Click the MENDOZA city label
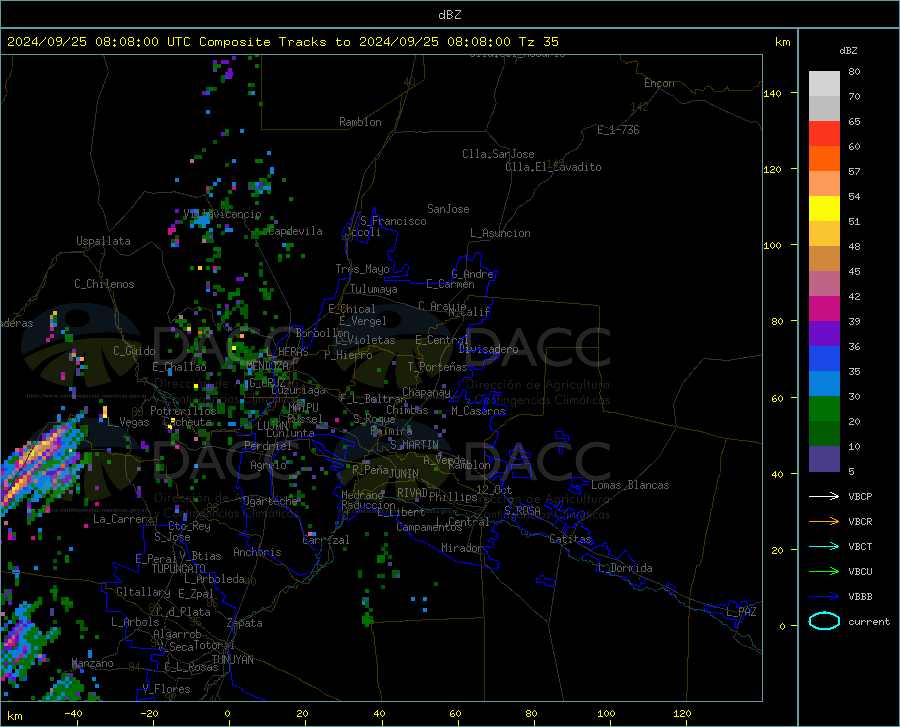This screenshot has width=900, height=727. 267,366
